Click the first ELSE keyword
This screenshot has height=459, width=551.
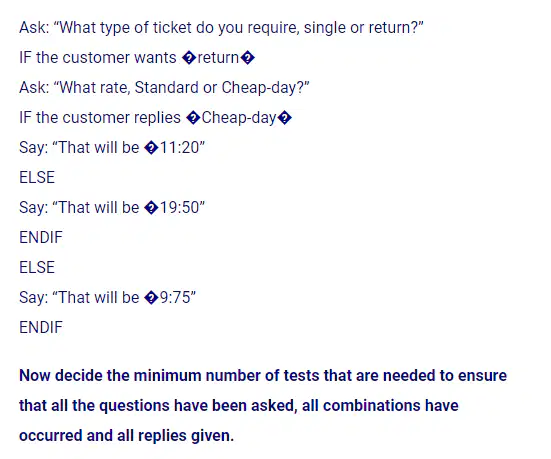tap(37, 177)
